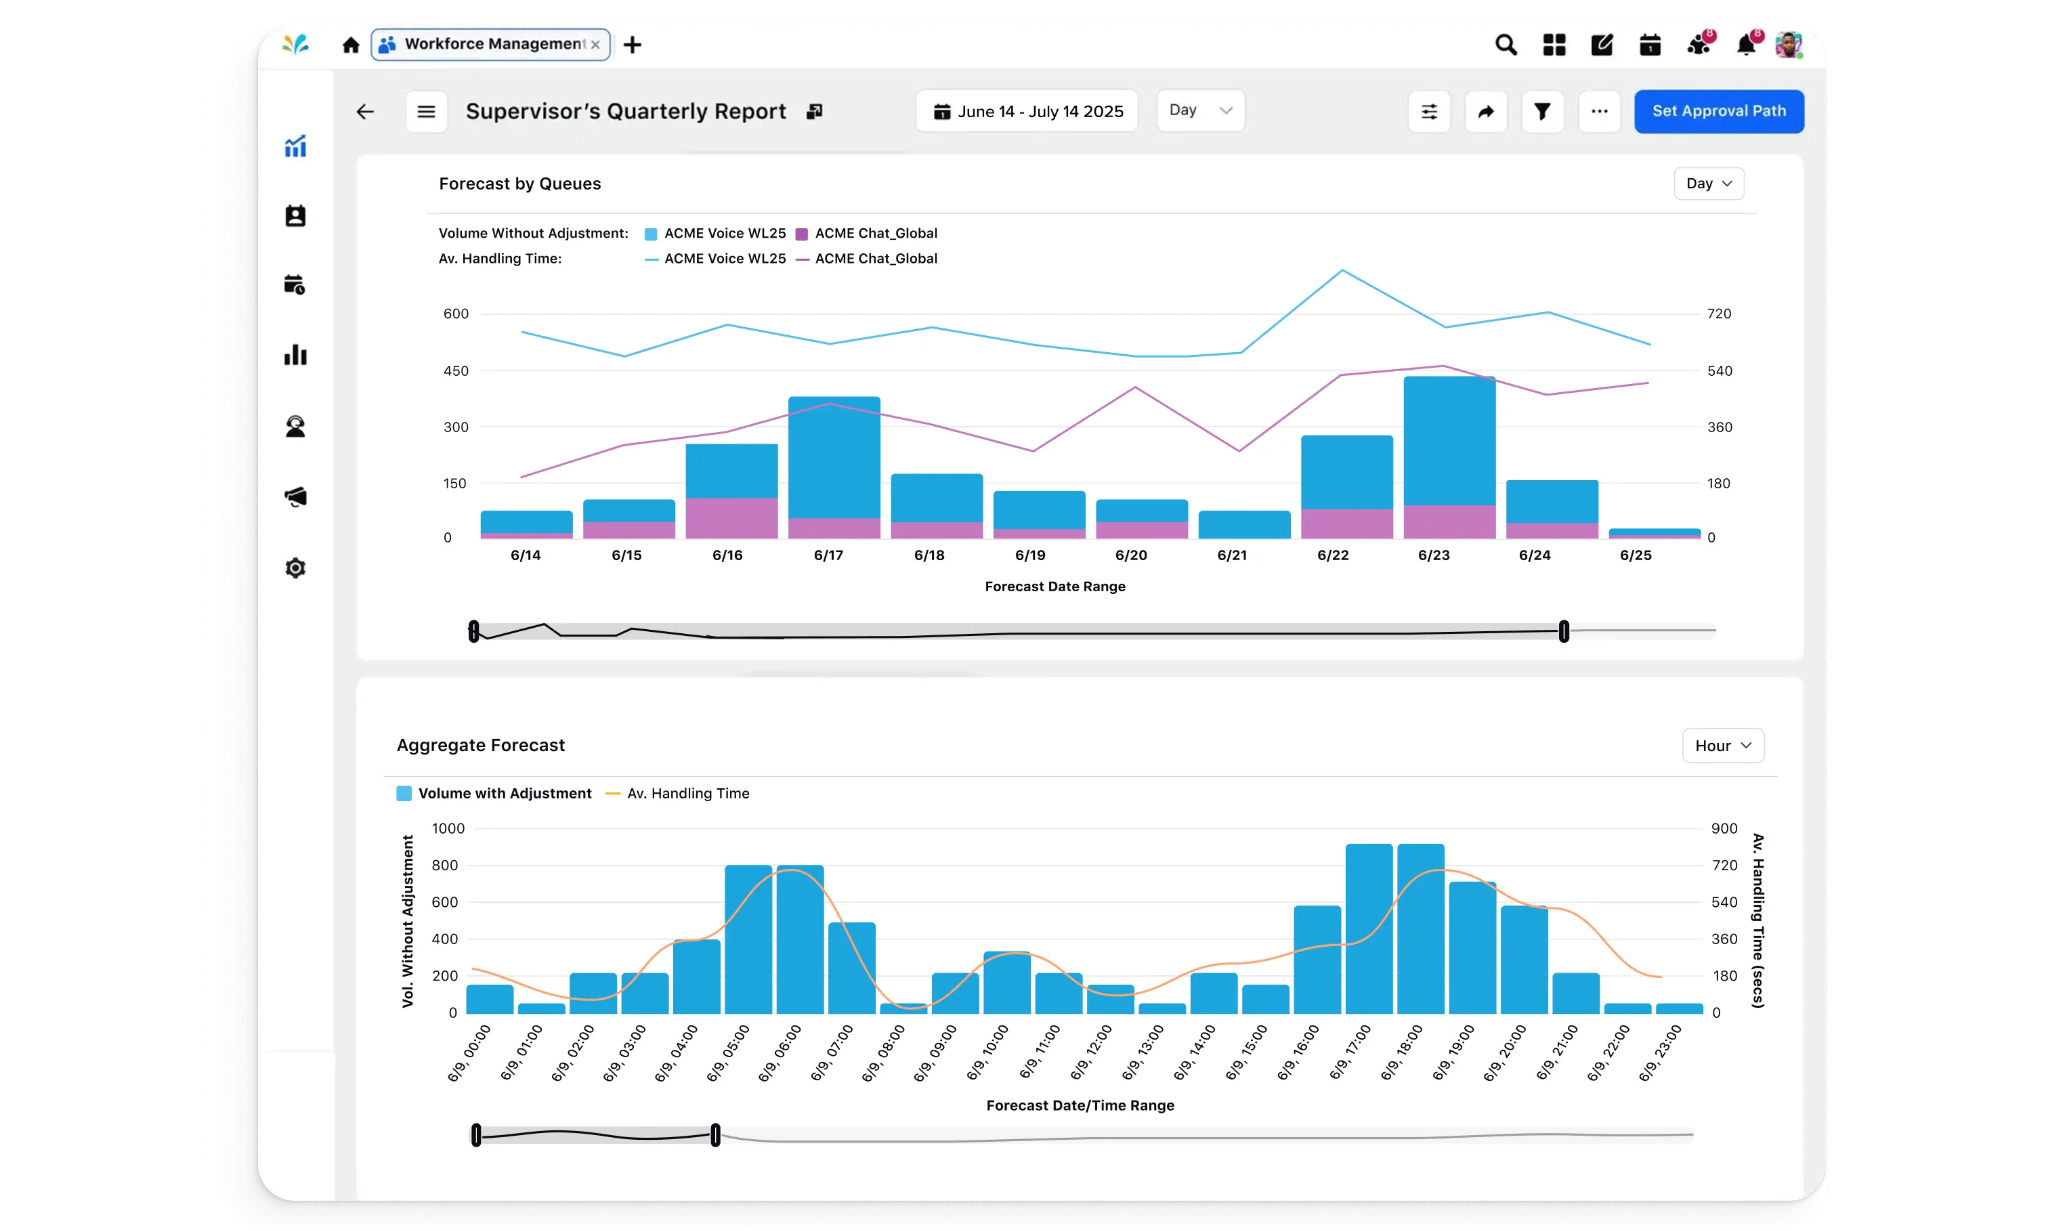Click the icon next to the report title

pos(815,112)
